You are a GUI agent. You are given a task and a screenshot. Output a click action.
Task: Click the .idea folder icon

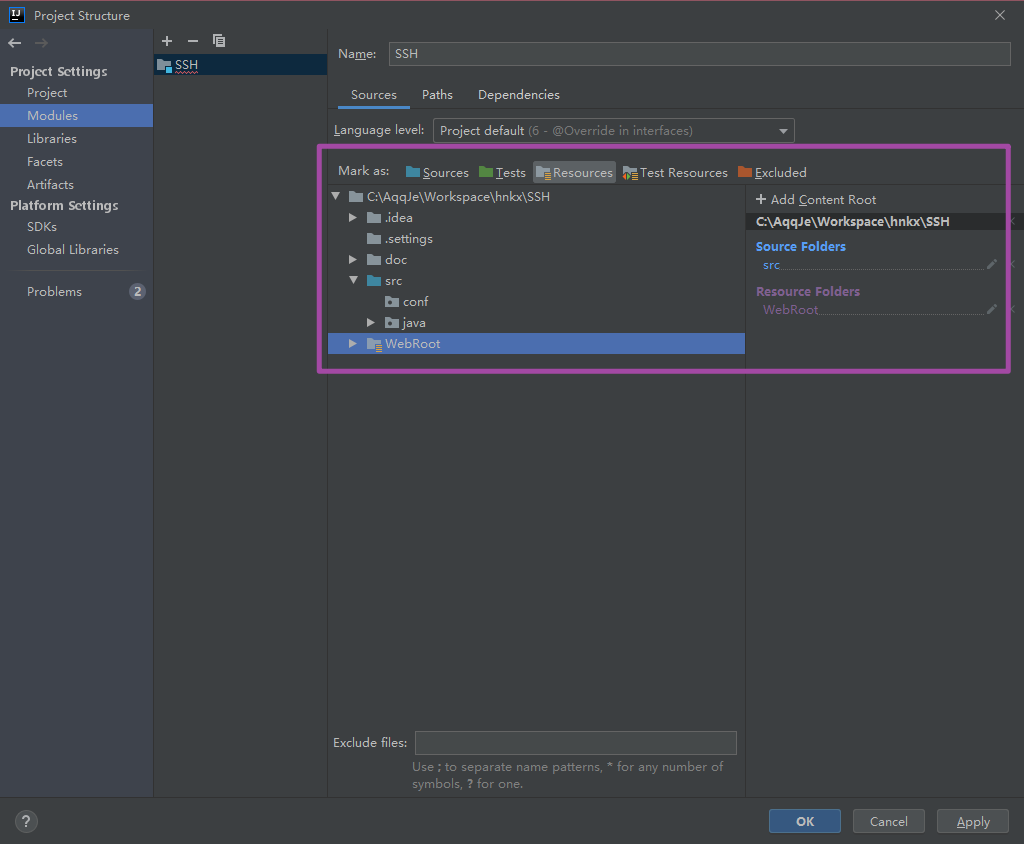pyautogui.click(x=374, y=218)
